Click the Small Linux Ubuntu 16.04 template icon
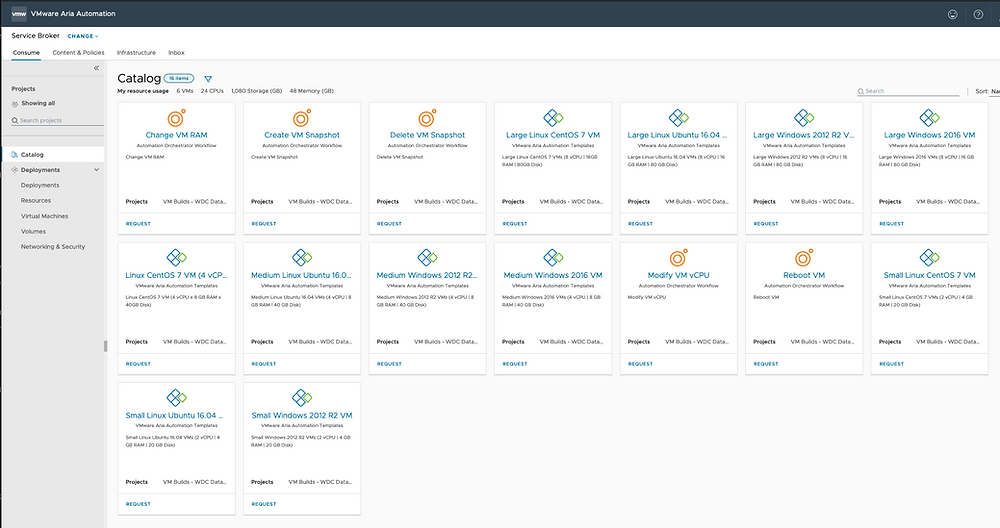 pyautogui.click(x=177, y=398)
